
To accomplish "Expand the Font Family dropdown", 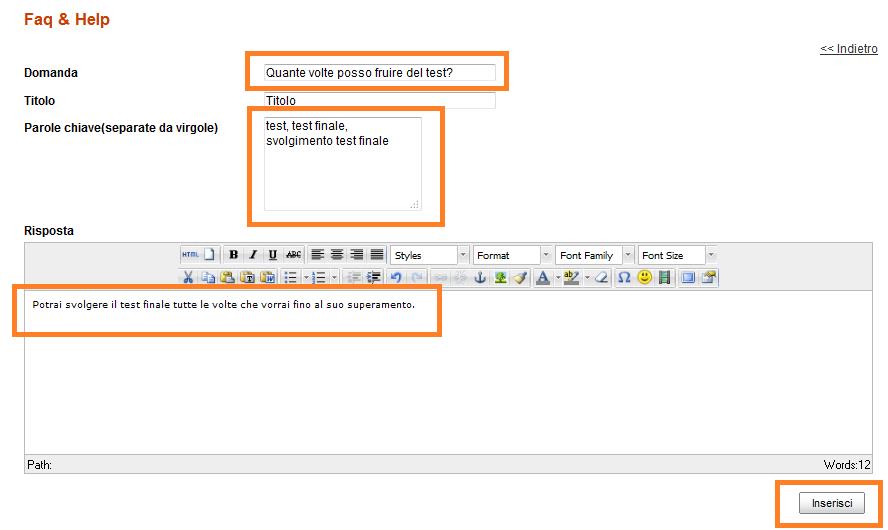I will point(596,256).
